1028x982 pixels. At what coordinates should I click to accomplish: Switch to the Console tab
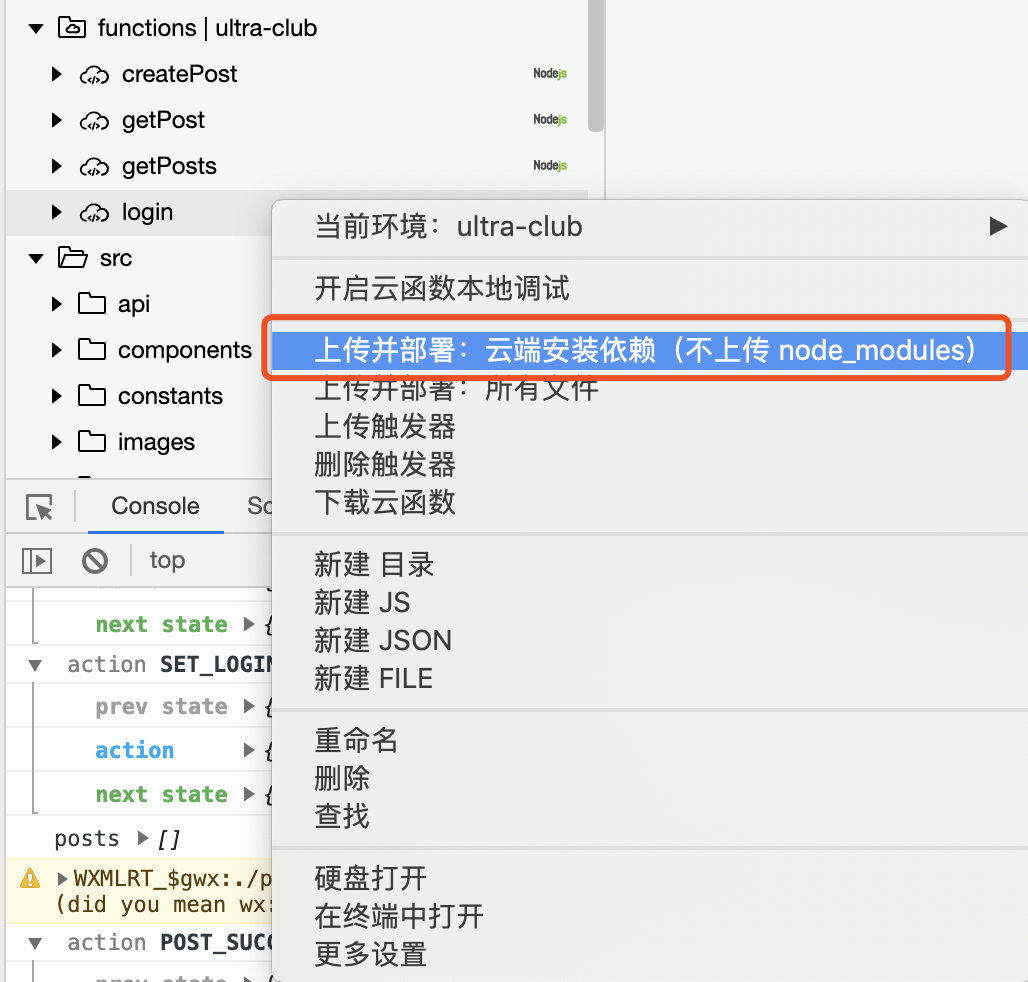[155, 506]
